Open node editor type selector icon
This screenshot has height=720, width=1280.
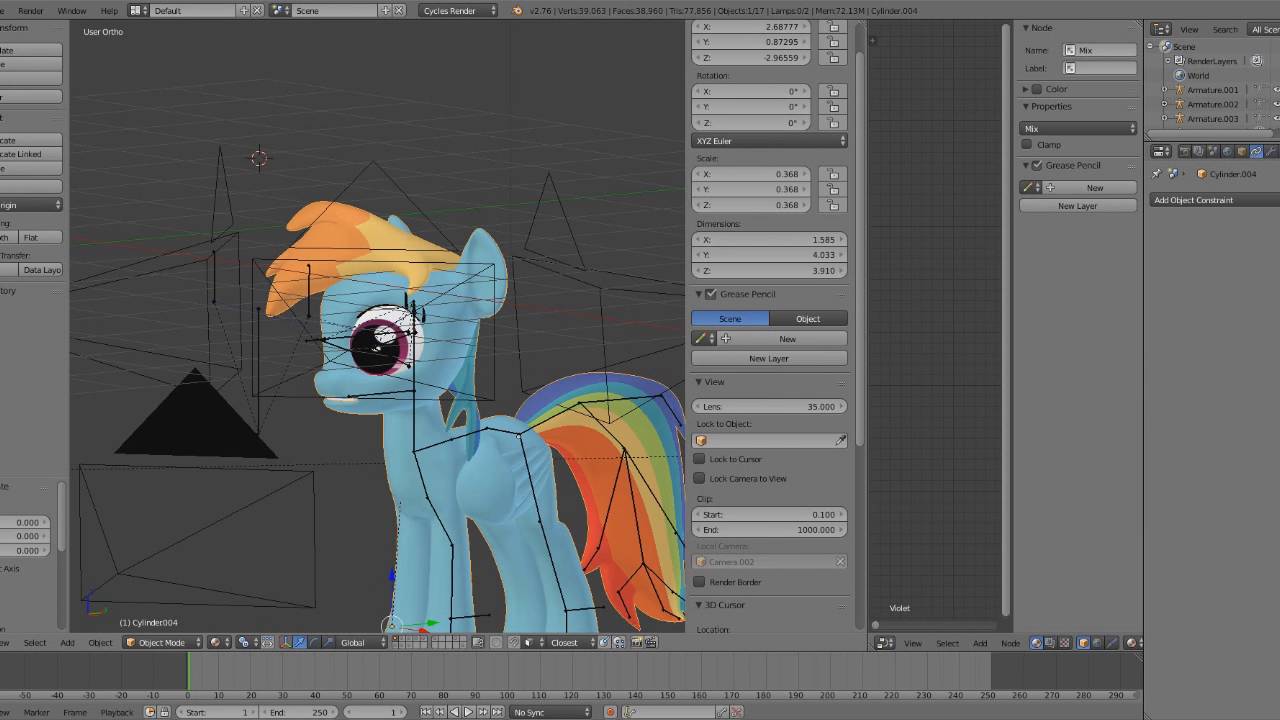pos(885,643)
